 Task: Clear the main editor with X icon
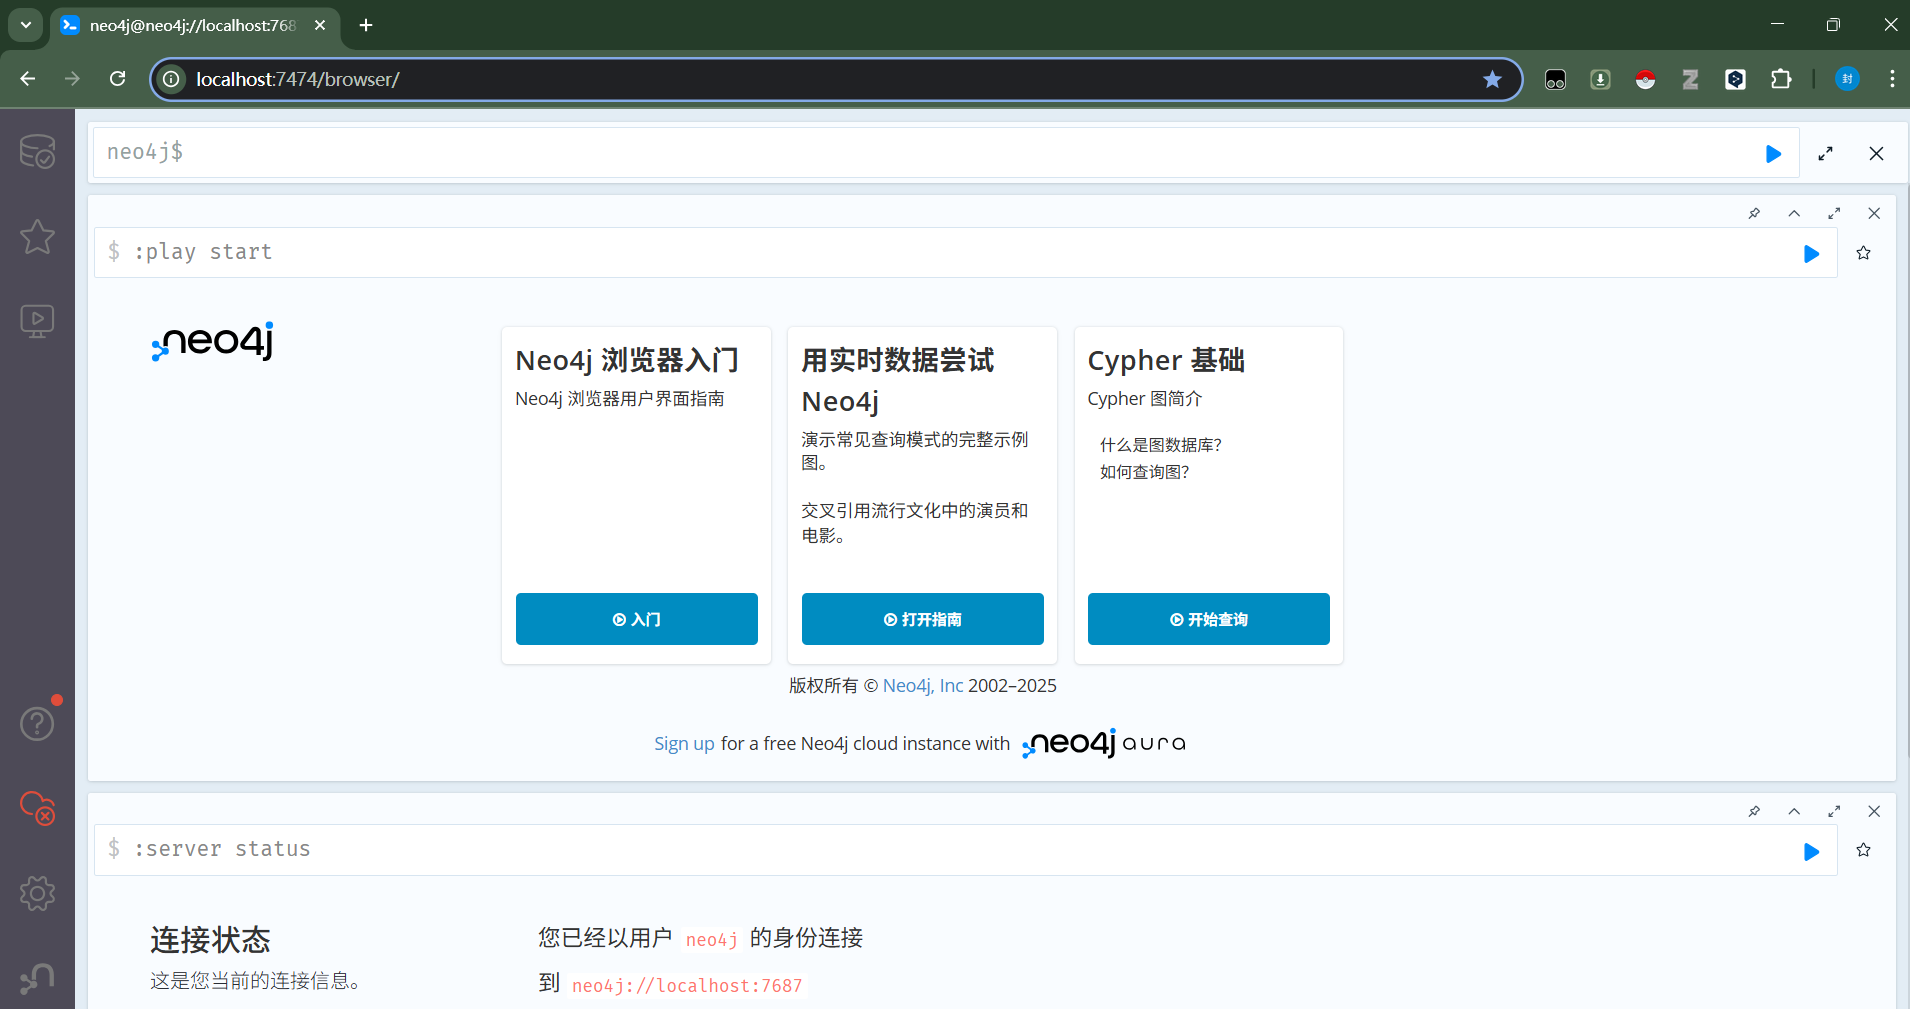pyautogui.click(x=1876, y=154)
